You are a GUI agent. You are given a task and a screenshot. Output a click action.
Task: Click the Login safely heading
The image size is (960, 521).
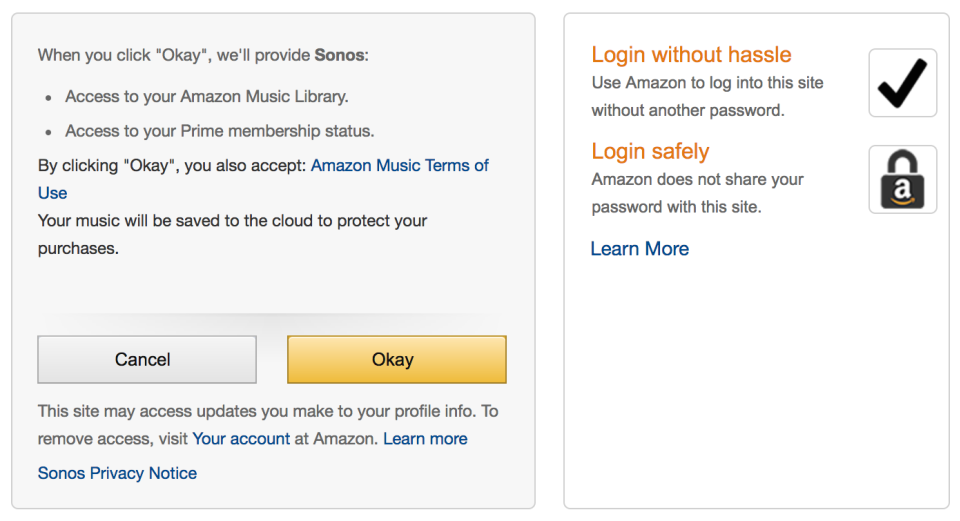[650, 151]
